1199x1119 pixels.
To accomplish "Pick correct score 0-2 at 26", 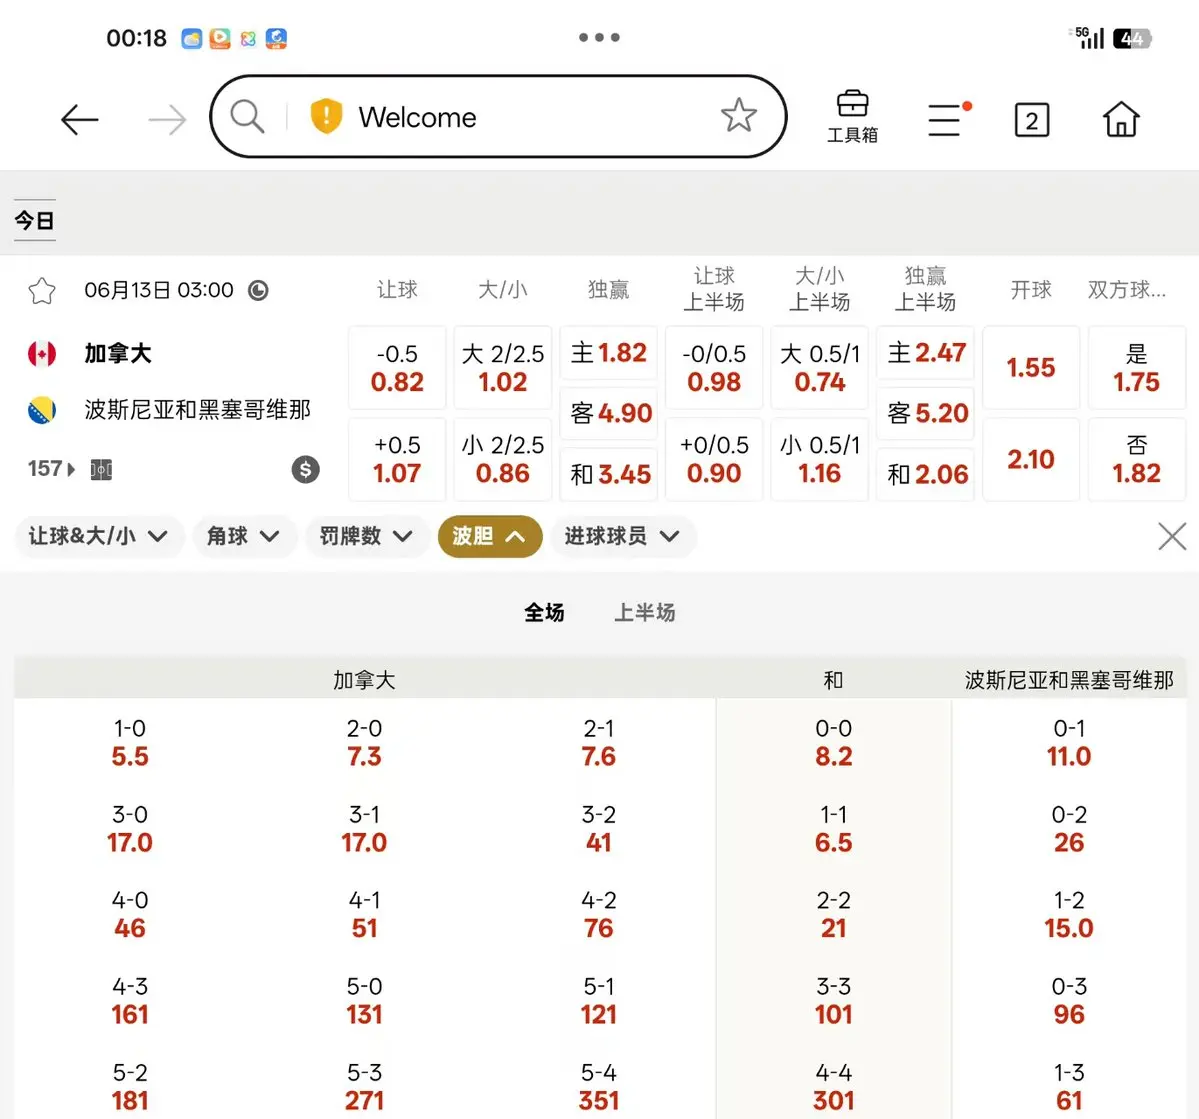I will [1069, 828].
